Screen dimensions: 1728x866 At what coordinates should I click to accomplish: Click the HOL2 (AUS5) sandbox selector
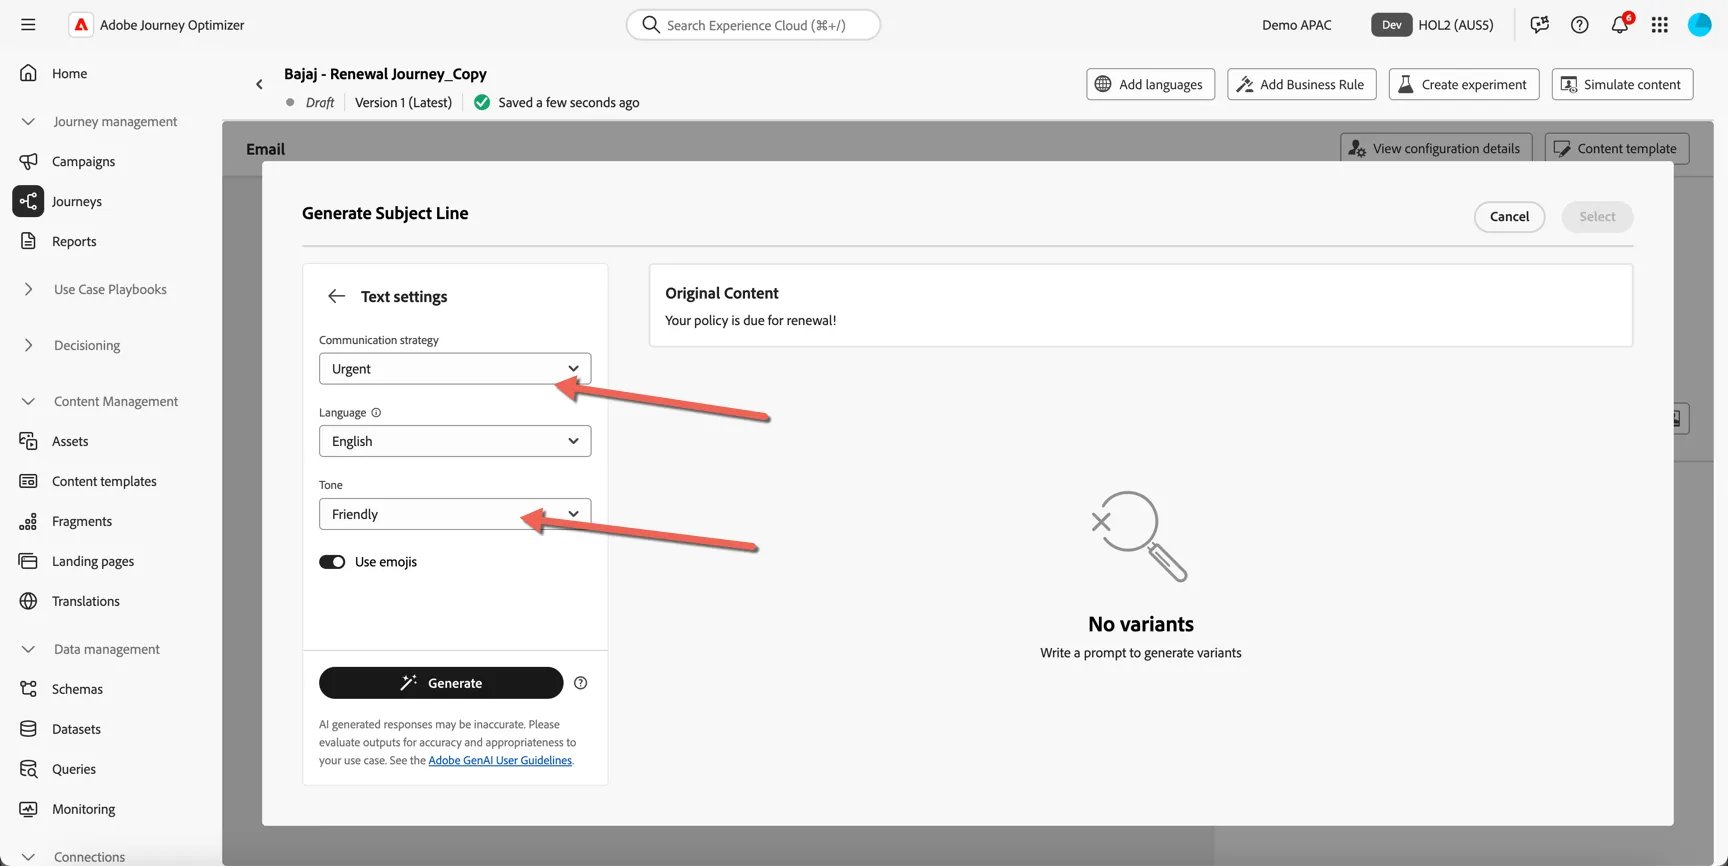(1432, 25)
